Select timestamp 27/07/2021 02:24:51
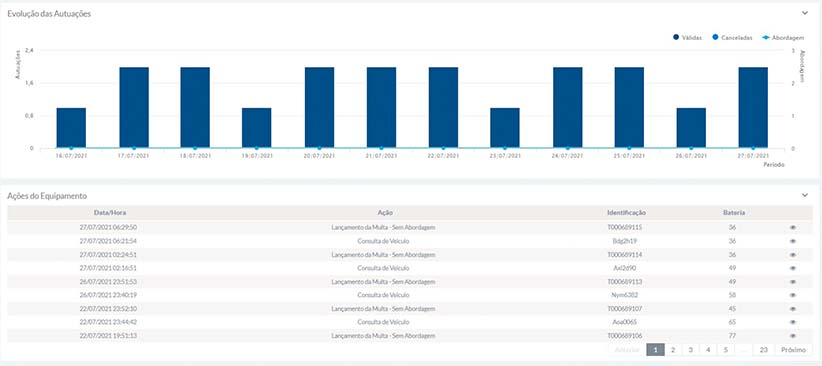The image size is (822, 366). (x=109, y=255)
